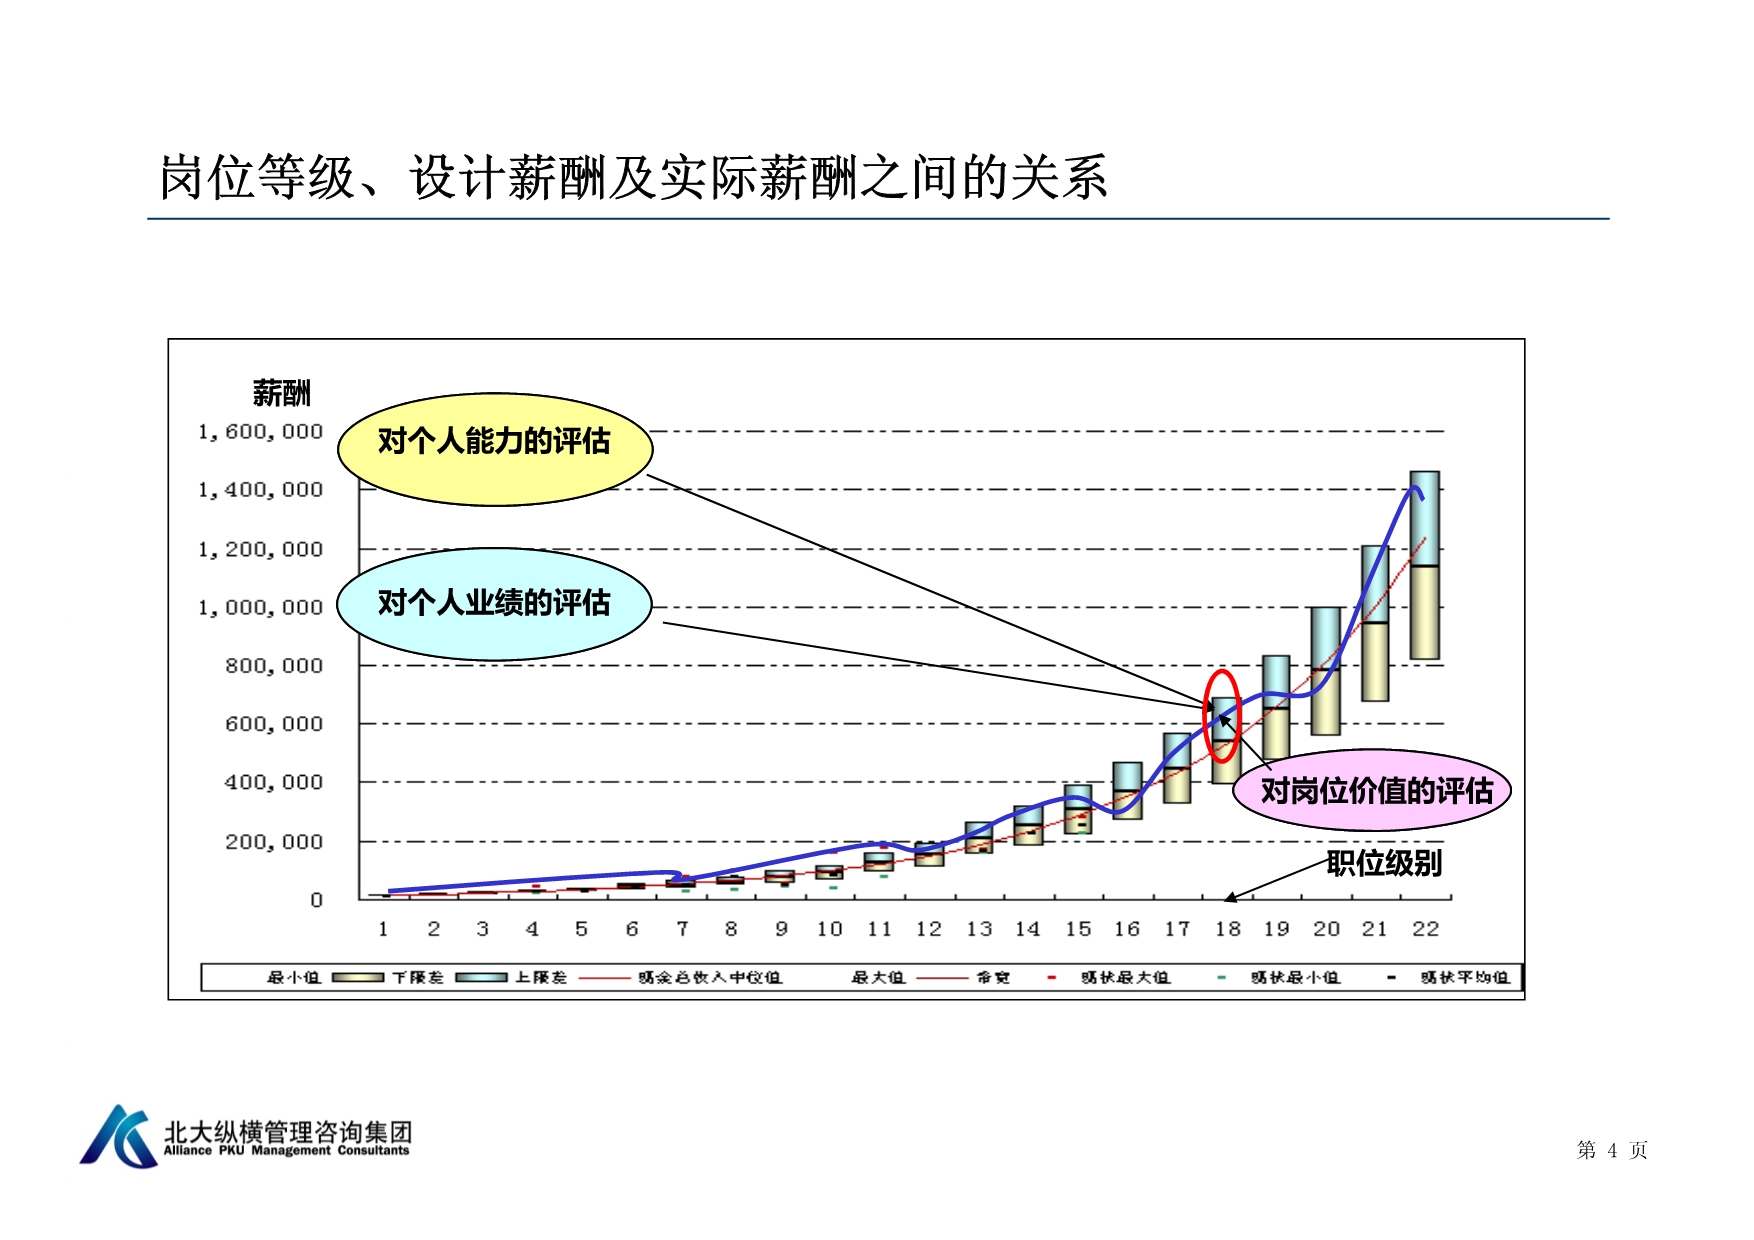
Task: Click the black dash legend marker for 现状平均值
Action: pos(1392,978)
